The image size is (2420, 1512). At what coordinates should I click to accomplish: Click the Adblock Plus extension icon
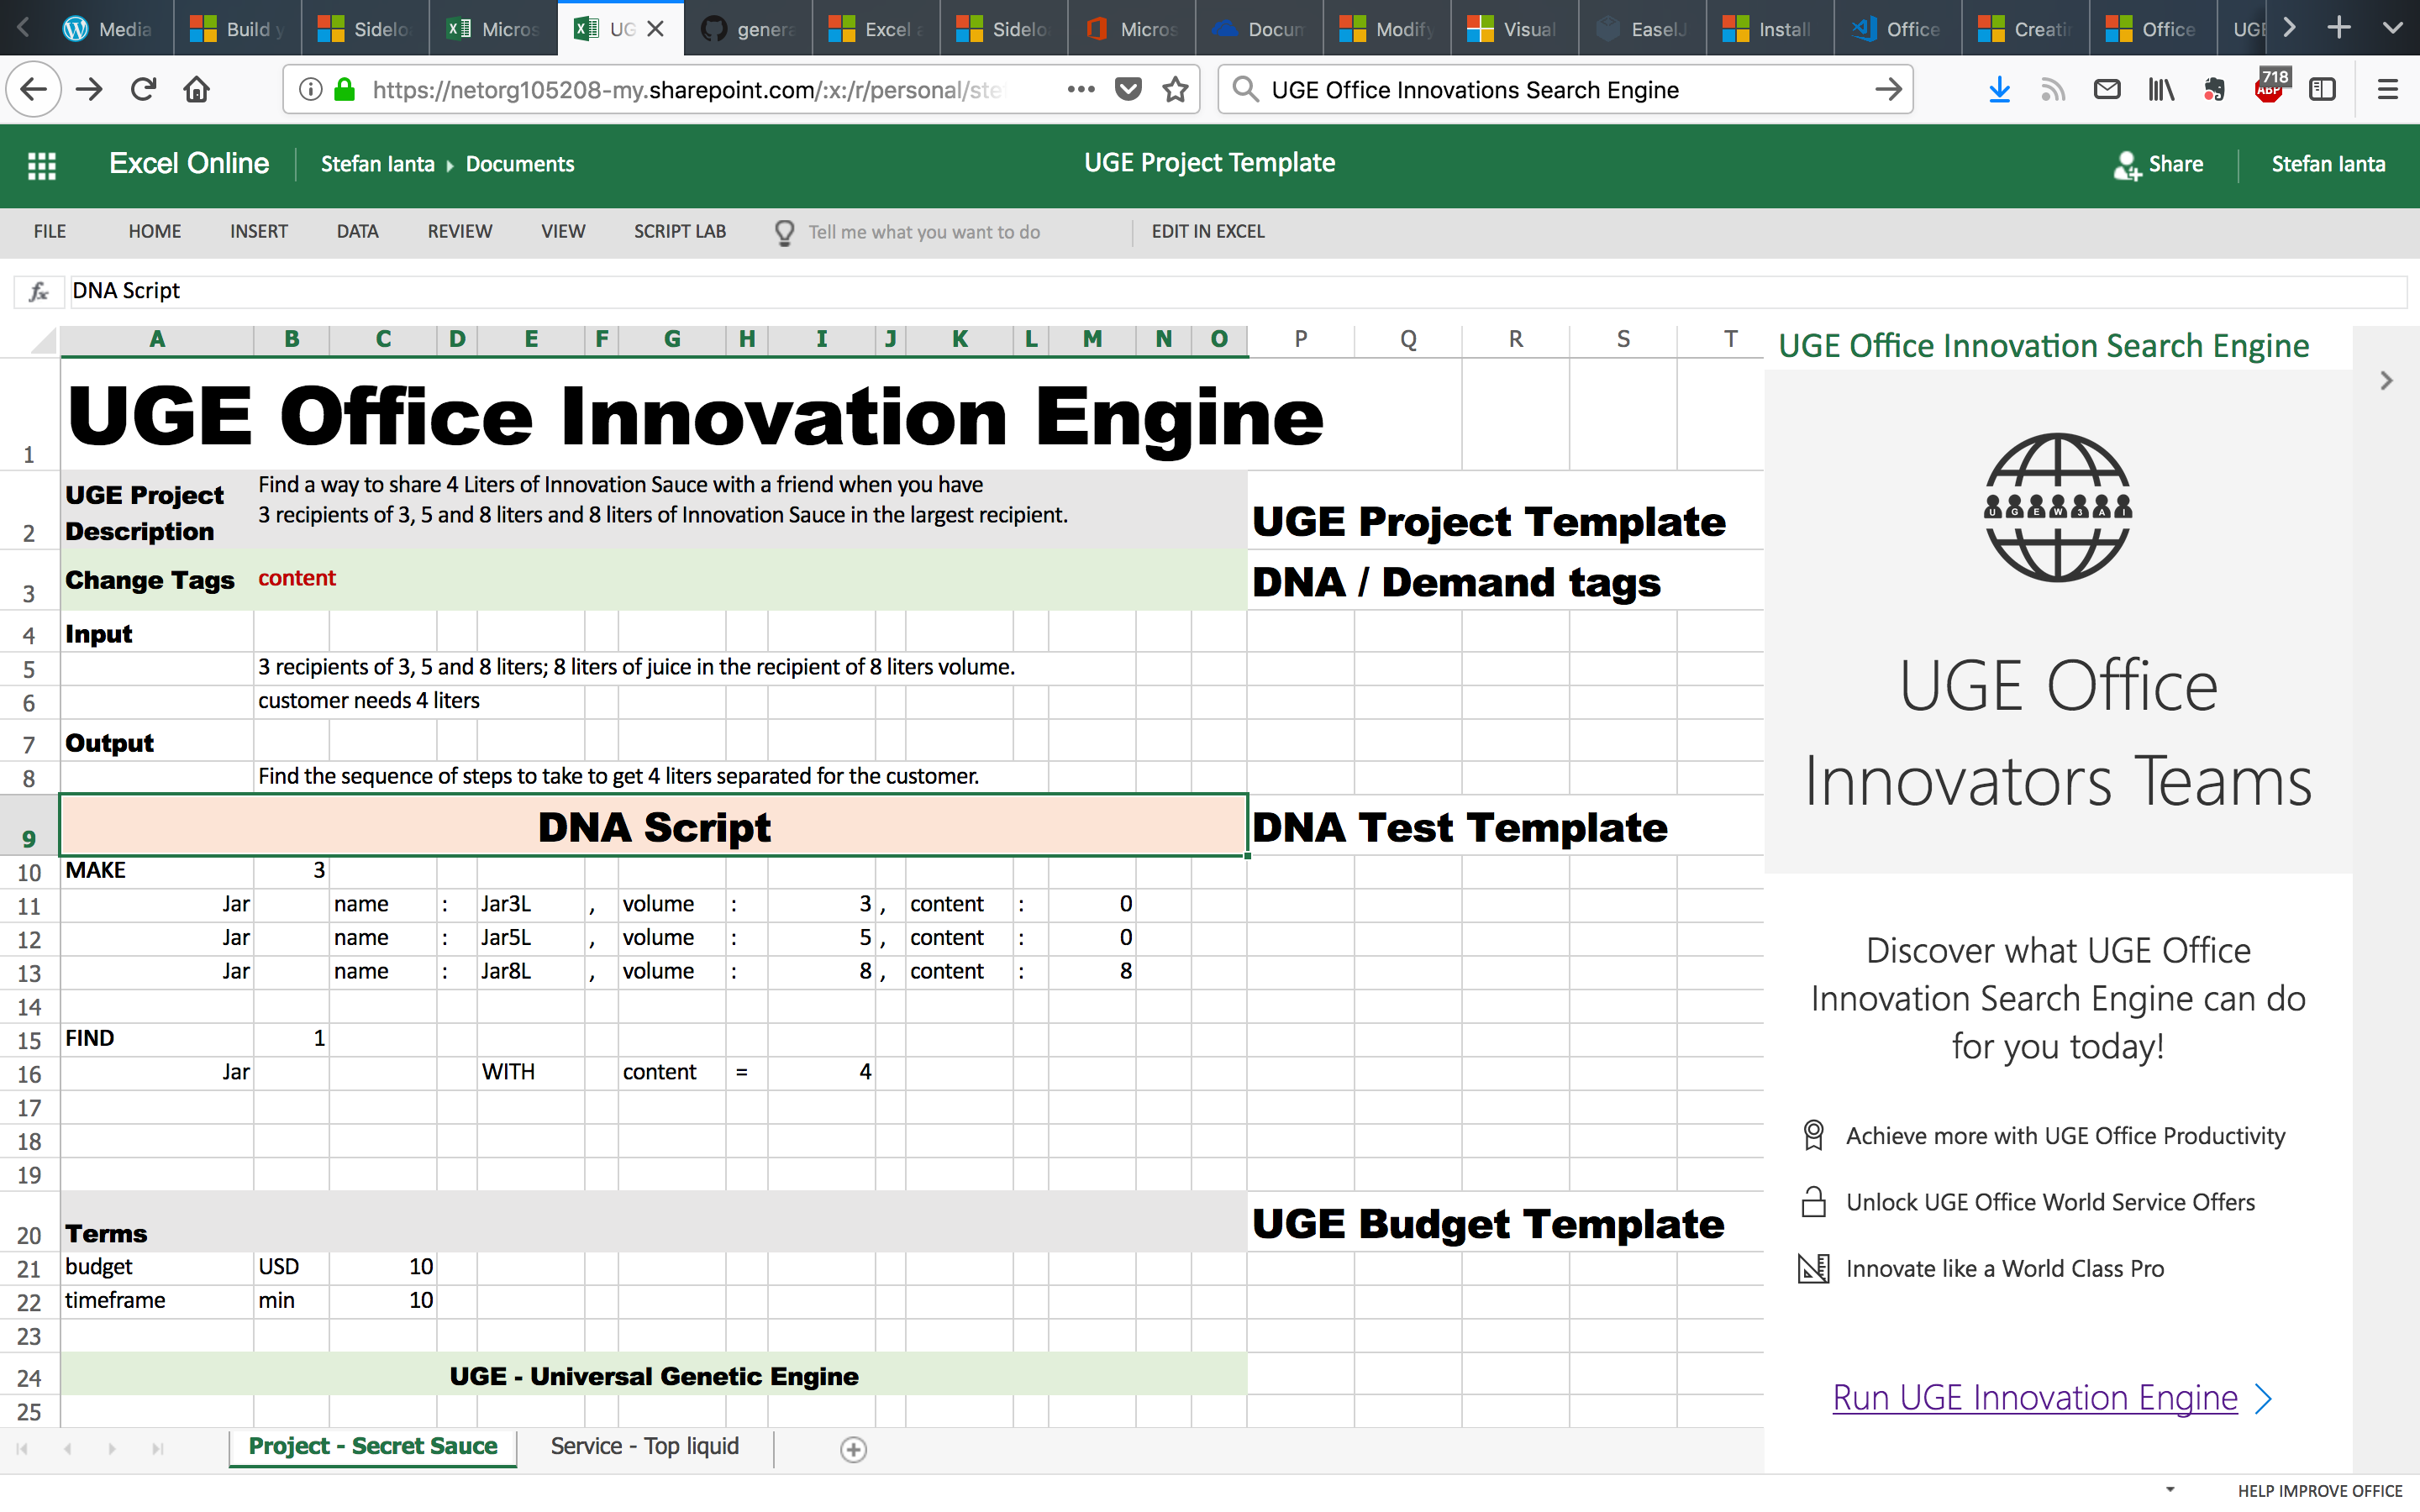coord(2269,89)
